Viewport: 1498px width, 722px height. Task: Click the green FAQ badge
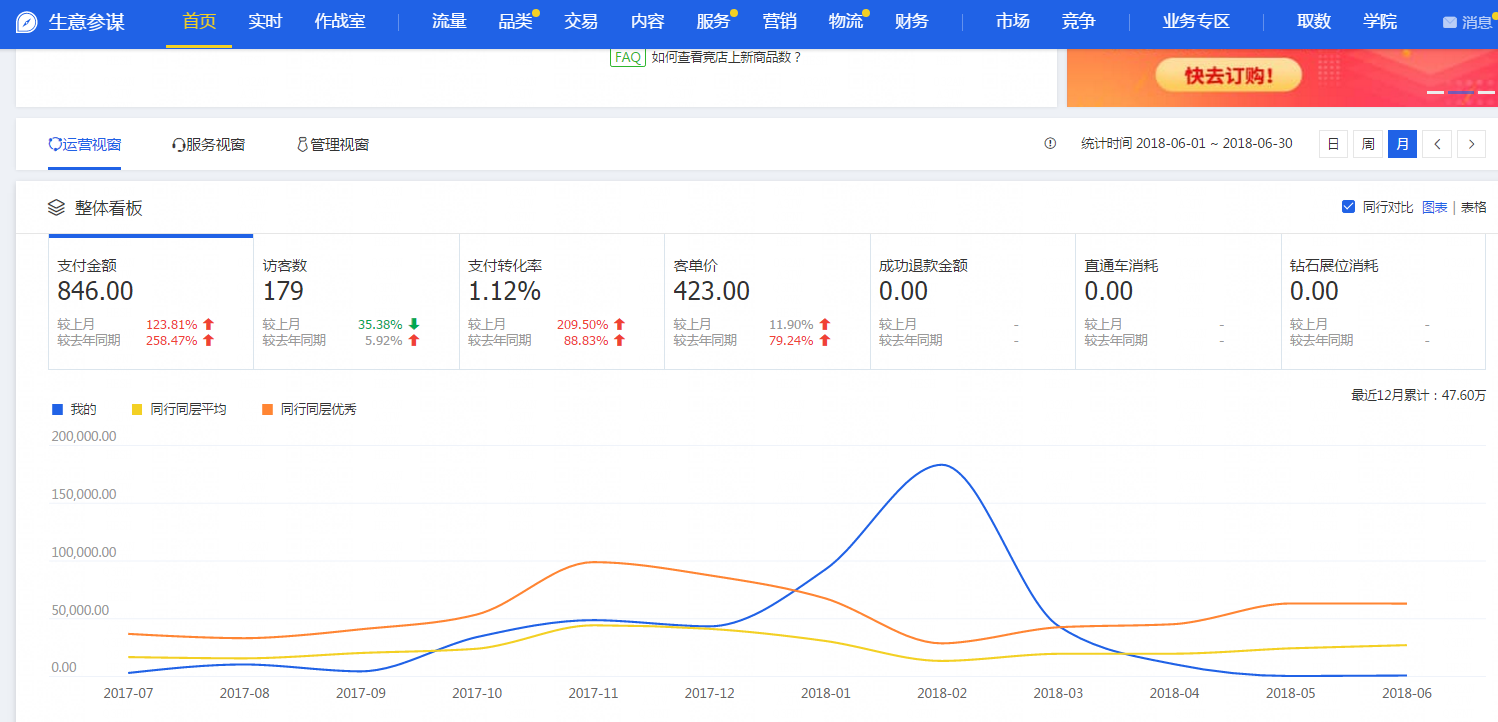point(627,58)
